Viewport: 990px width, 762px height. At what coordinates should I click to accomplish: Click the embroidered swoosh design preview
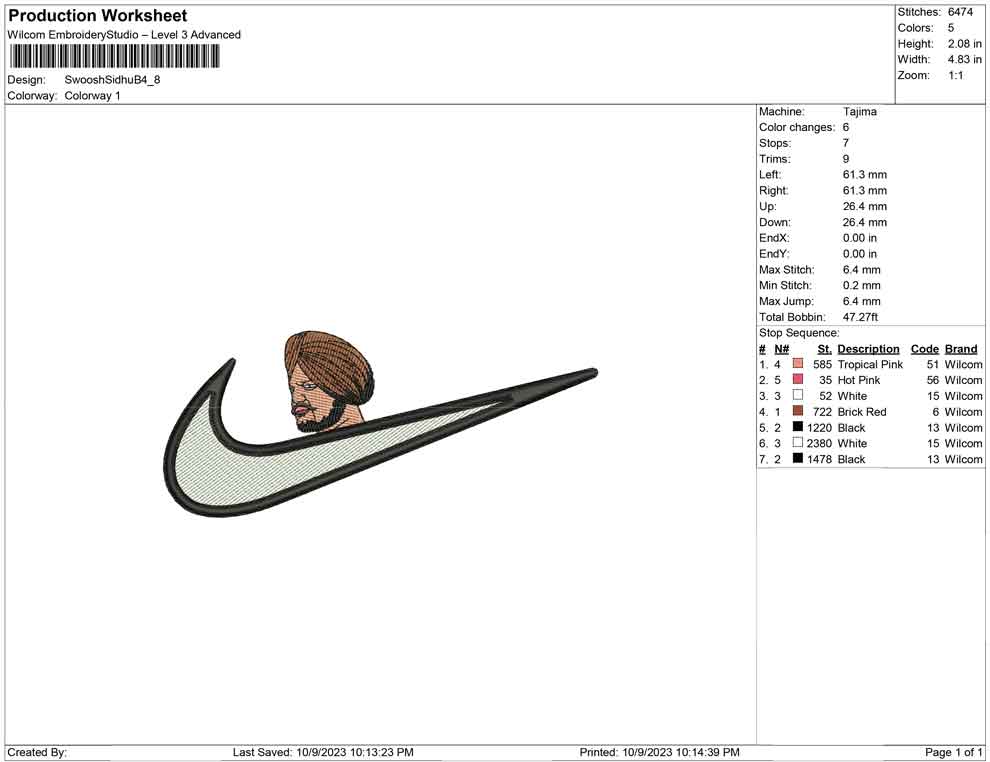(x=380, y=424)
